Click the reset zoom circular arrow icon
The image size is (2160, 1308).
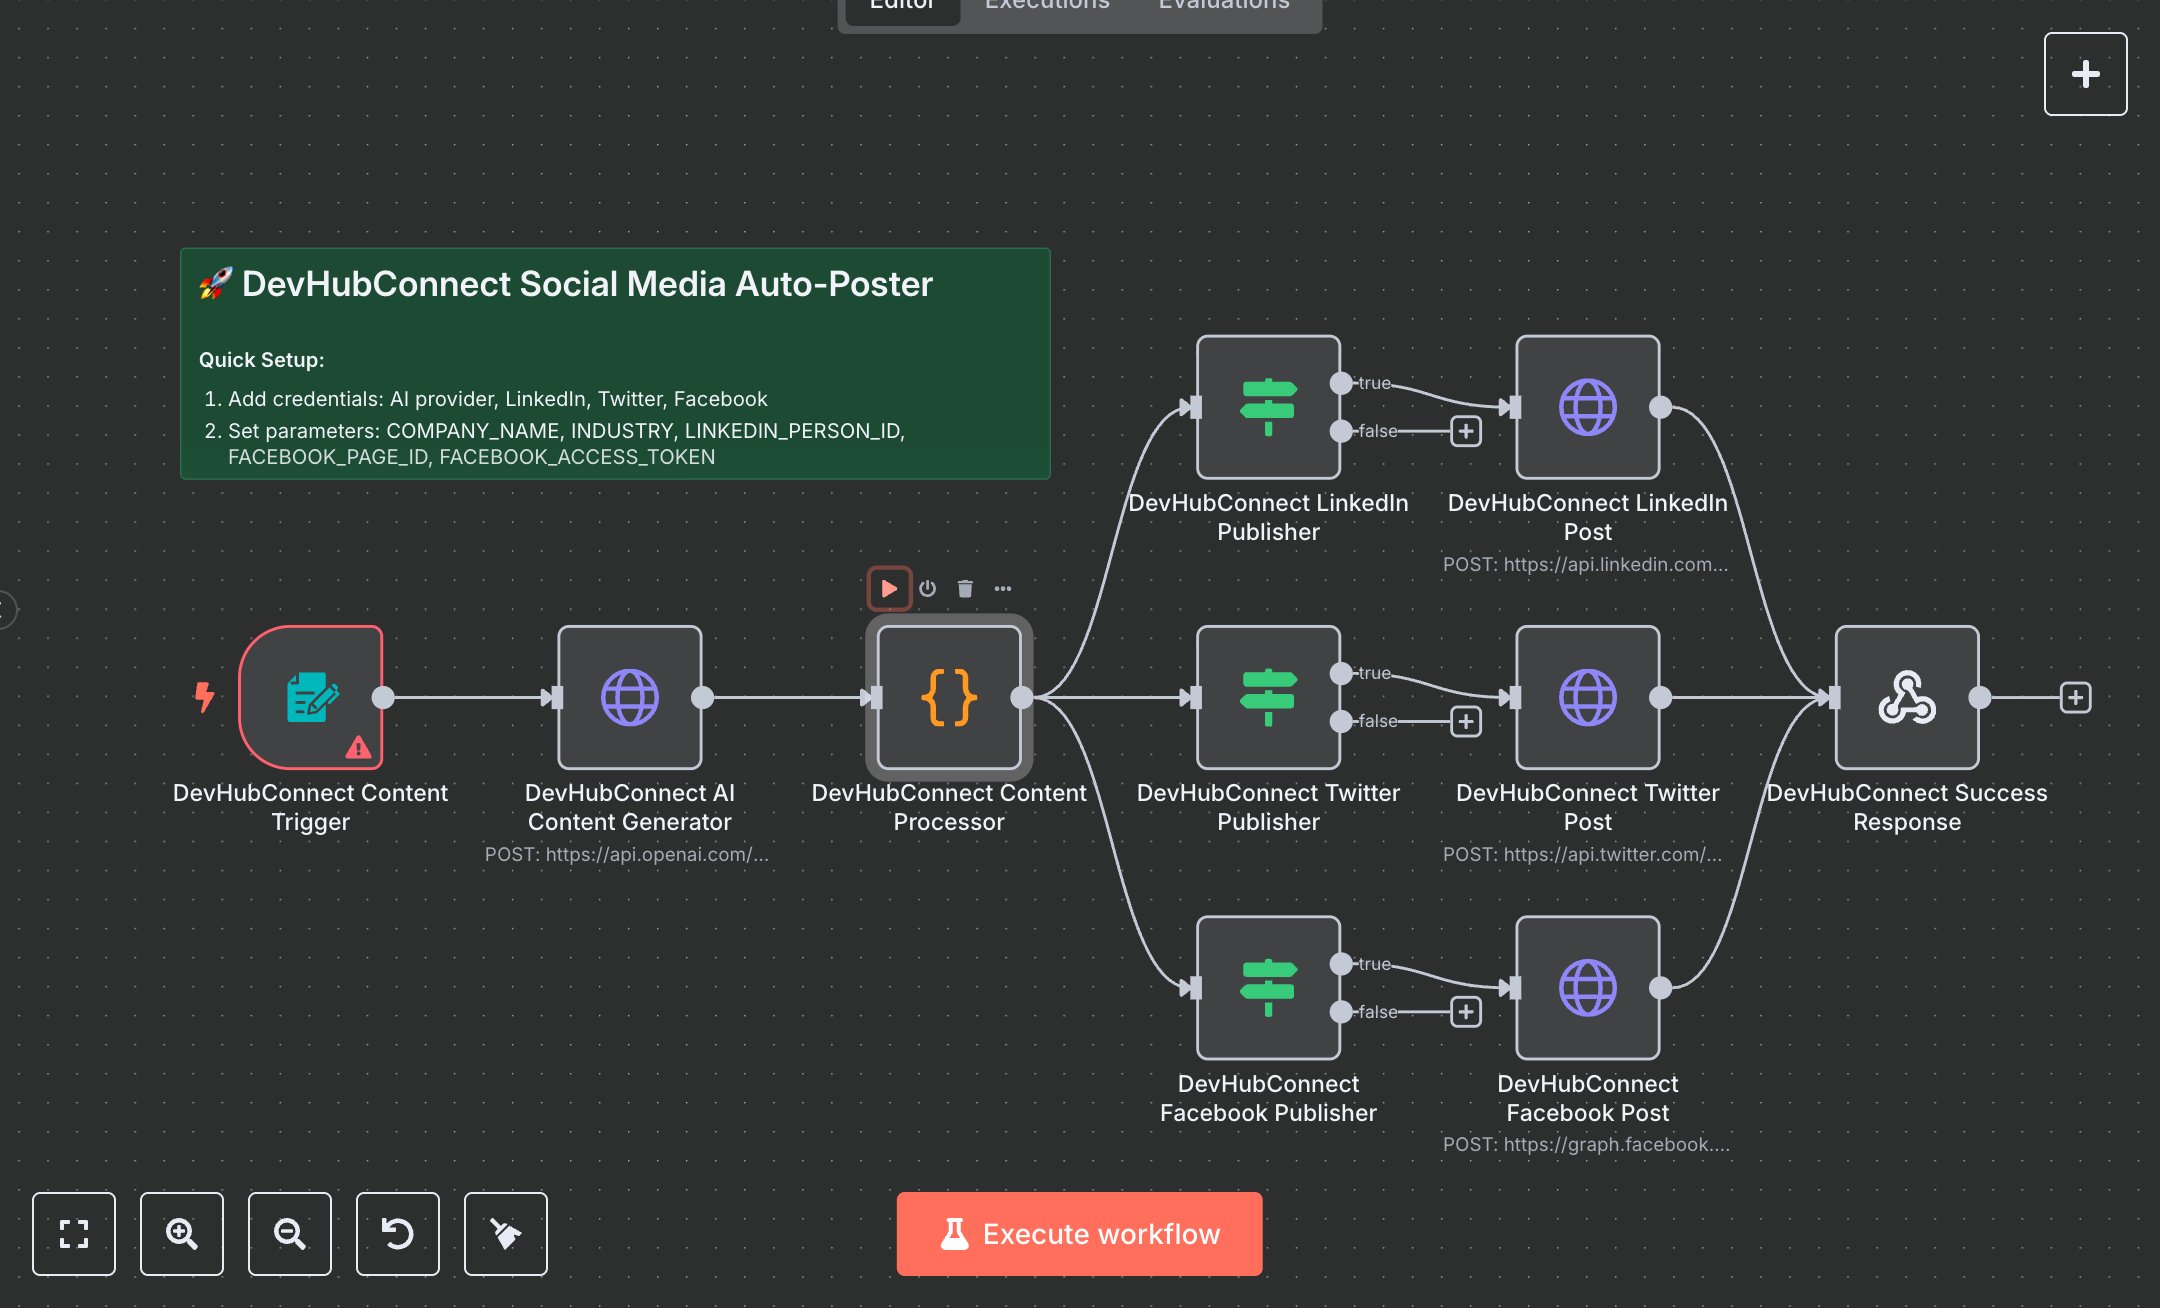pyautogui.click(x=398, y=1234)
